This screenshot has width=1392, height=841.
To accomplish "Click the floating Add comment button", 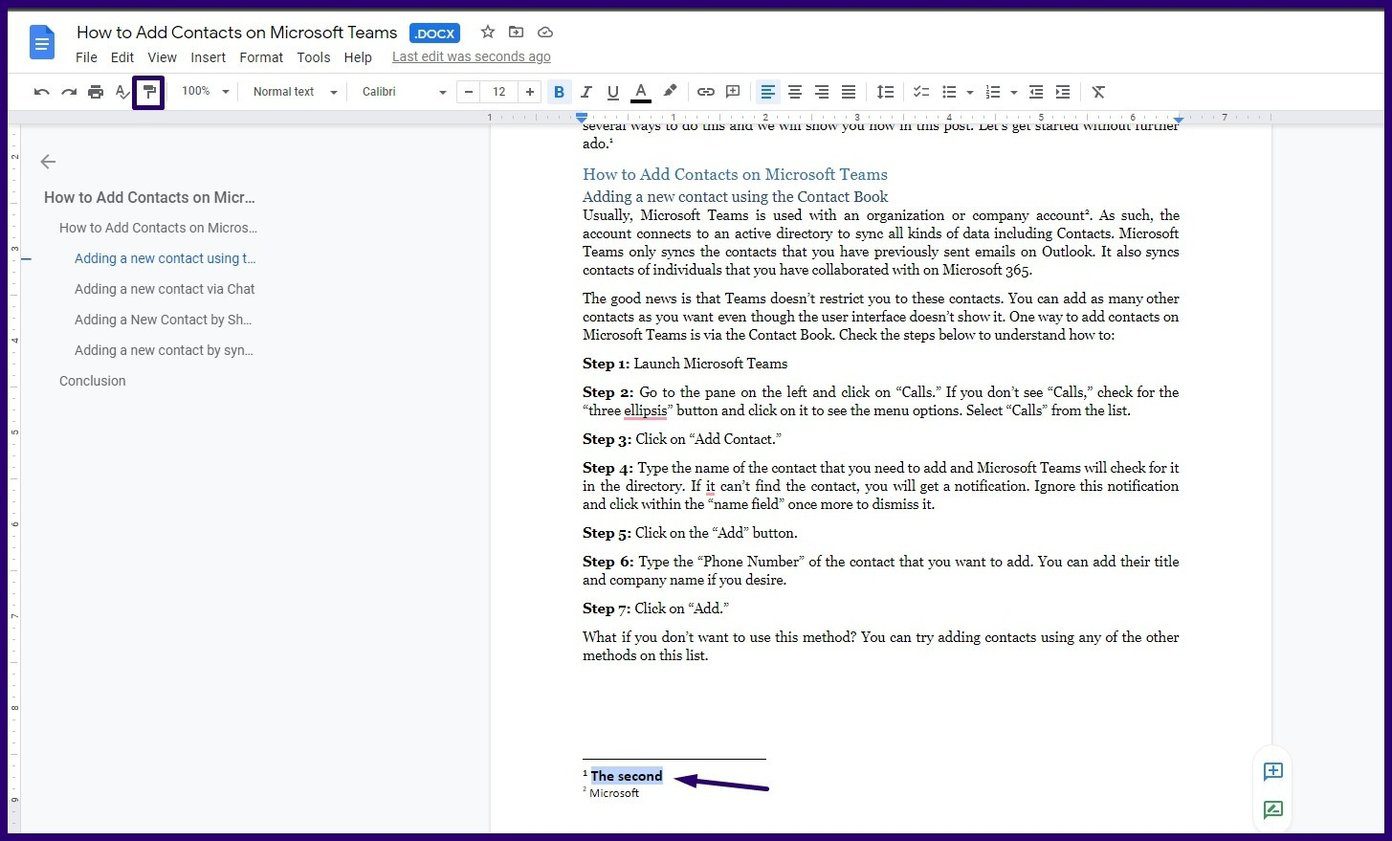I will (x=1273, y=771).
